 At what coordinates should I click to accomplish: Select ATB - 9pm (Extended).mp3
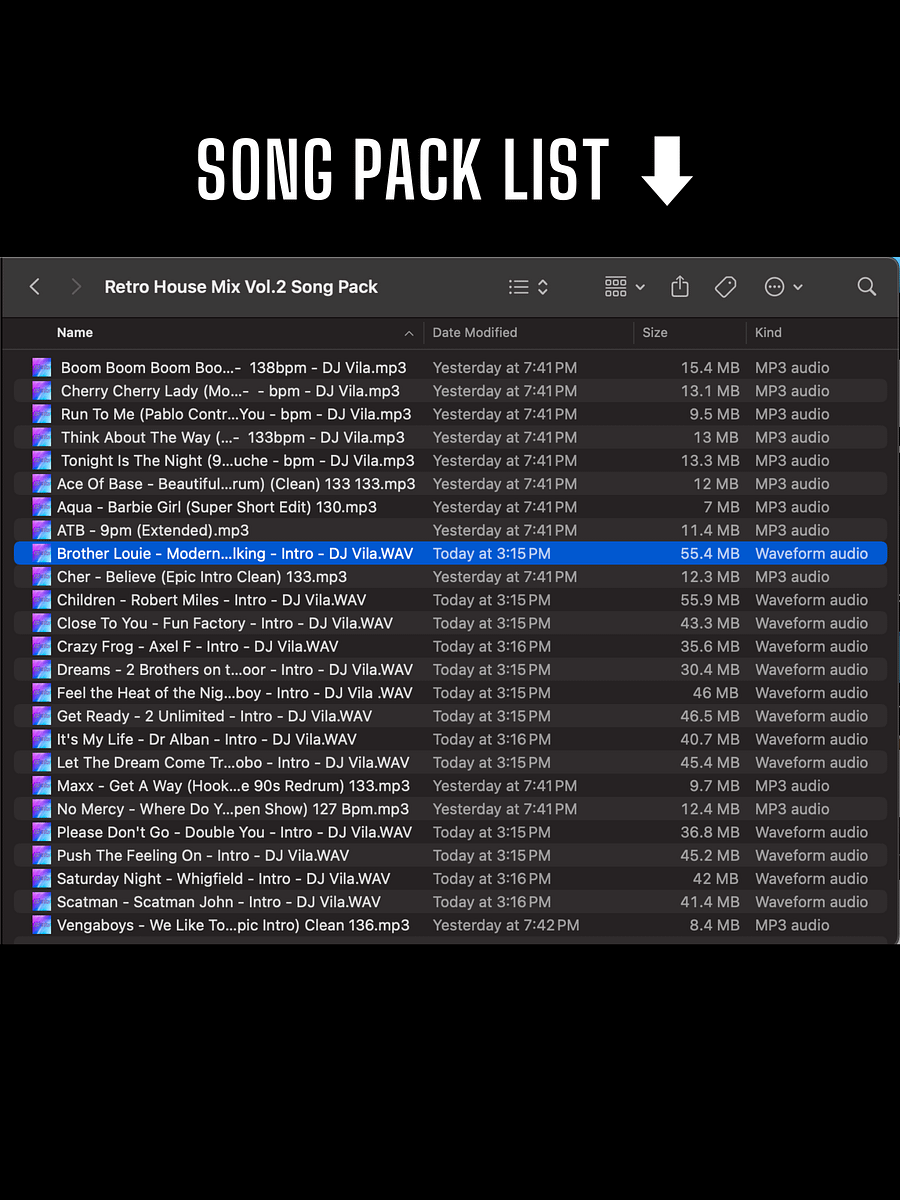pos(450,530)
